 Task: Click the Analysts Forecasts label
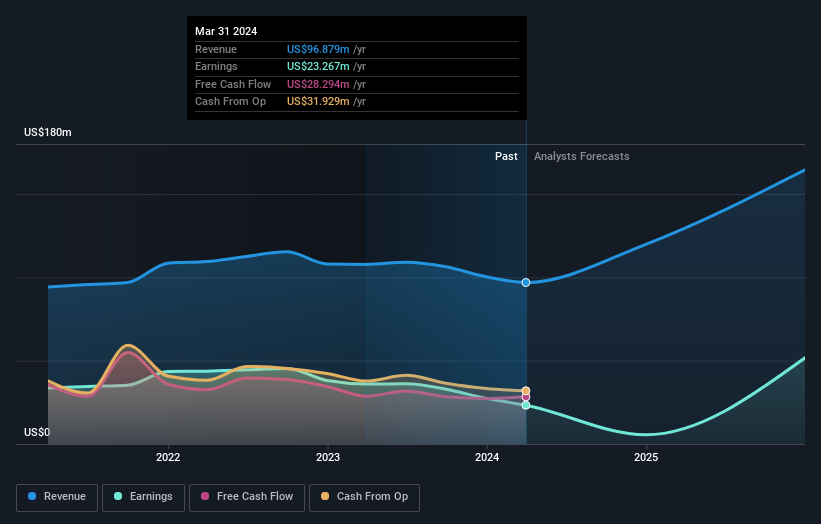[x=581, y=156]
